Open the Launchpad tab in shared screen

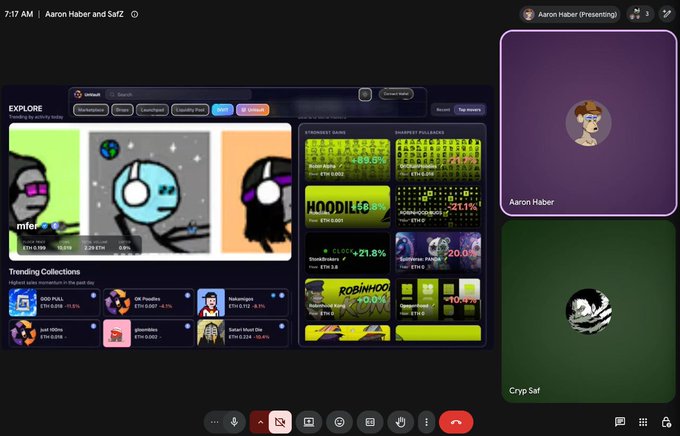(152, 110)
